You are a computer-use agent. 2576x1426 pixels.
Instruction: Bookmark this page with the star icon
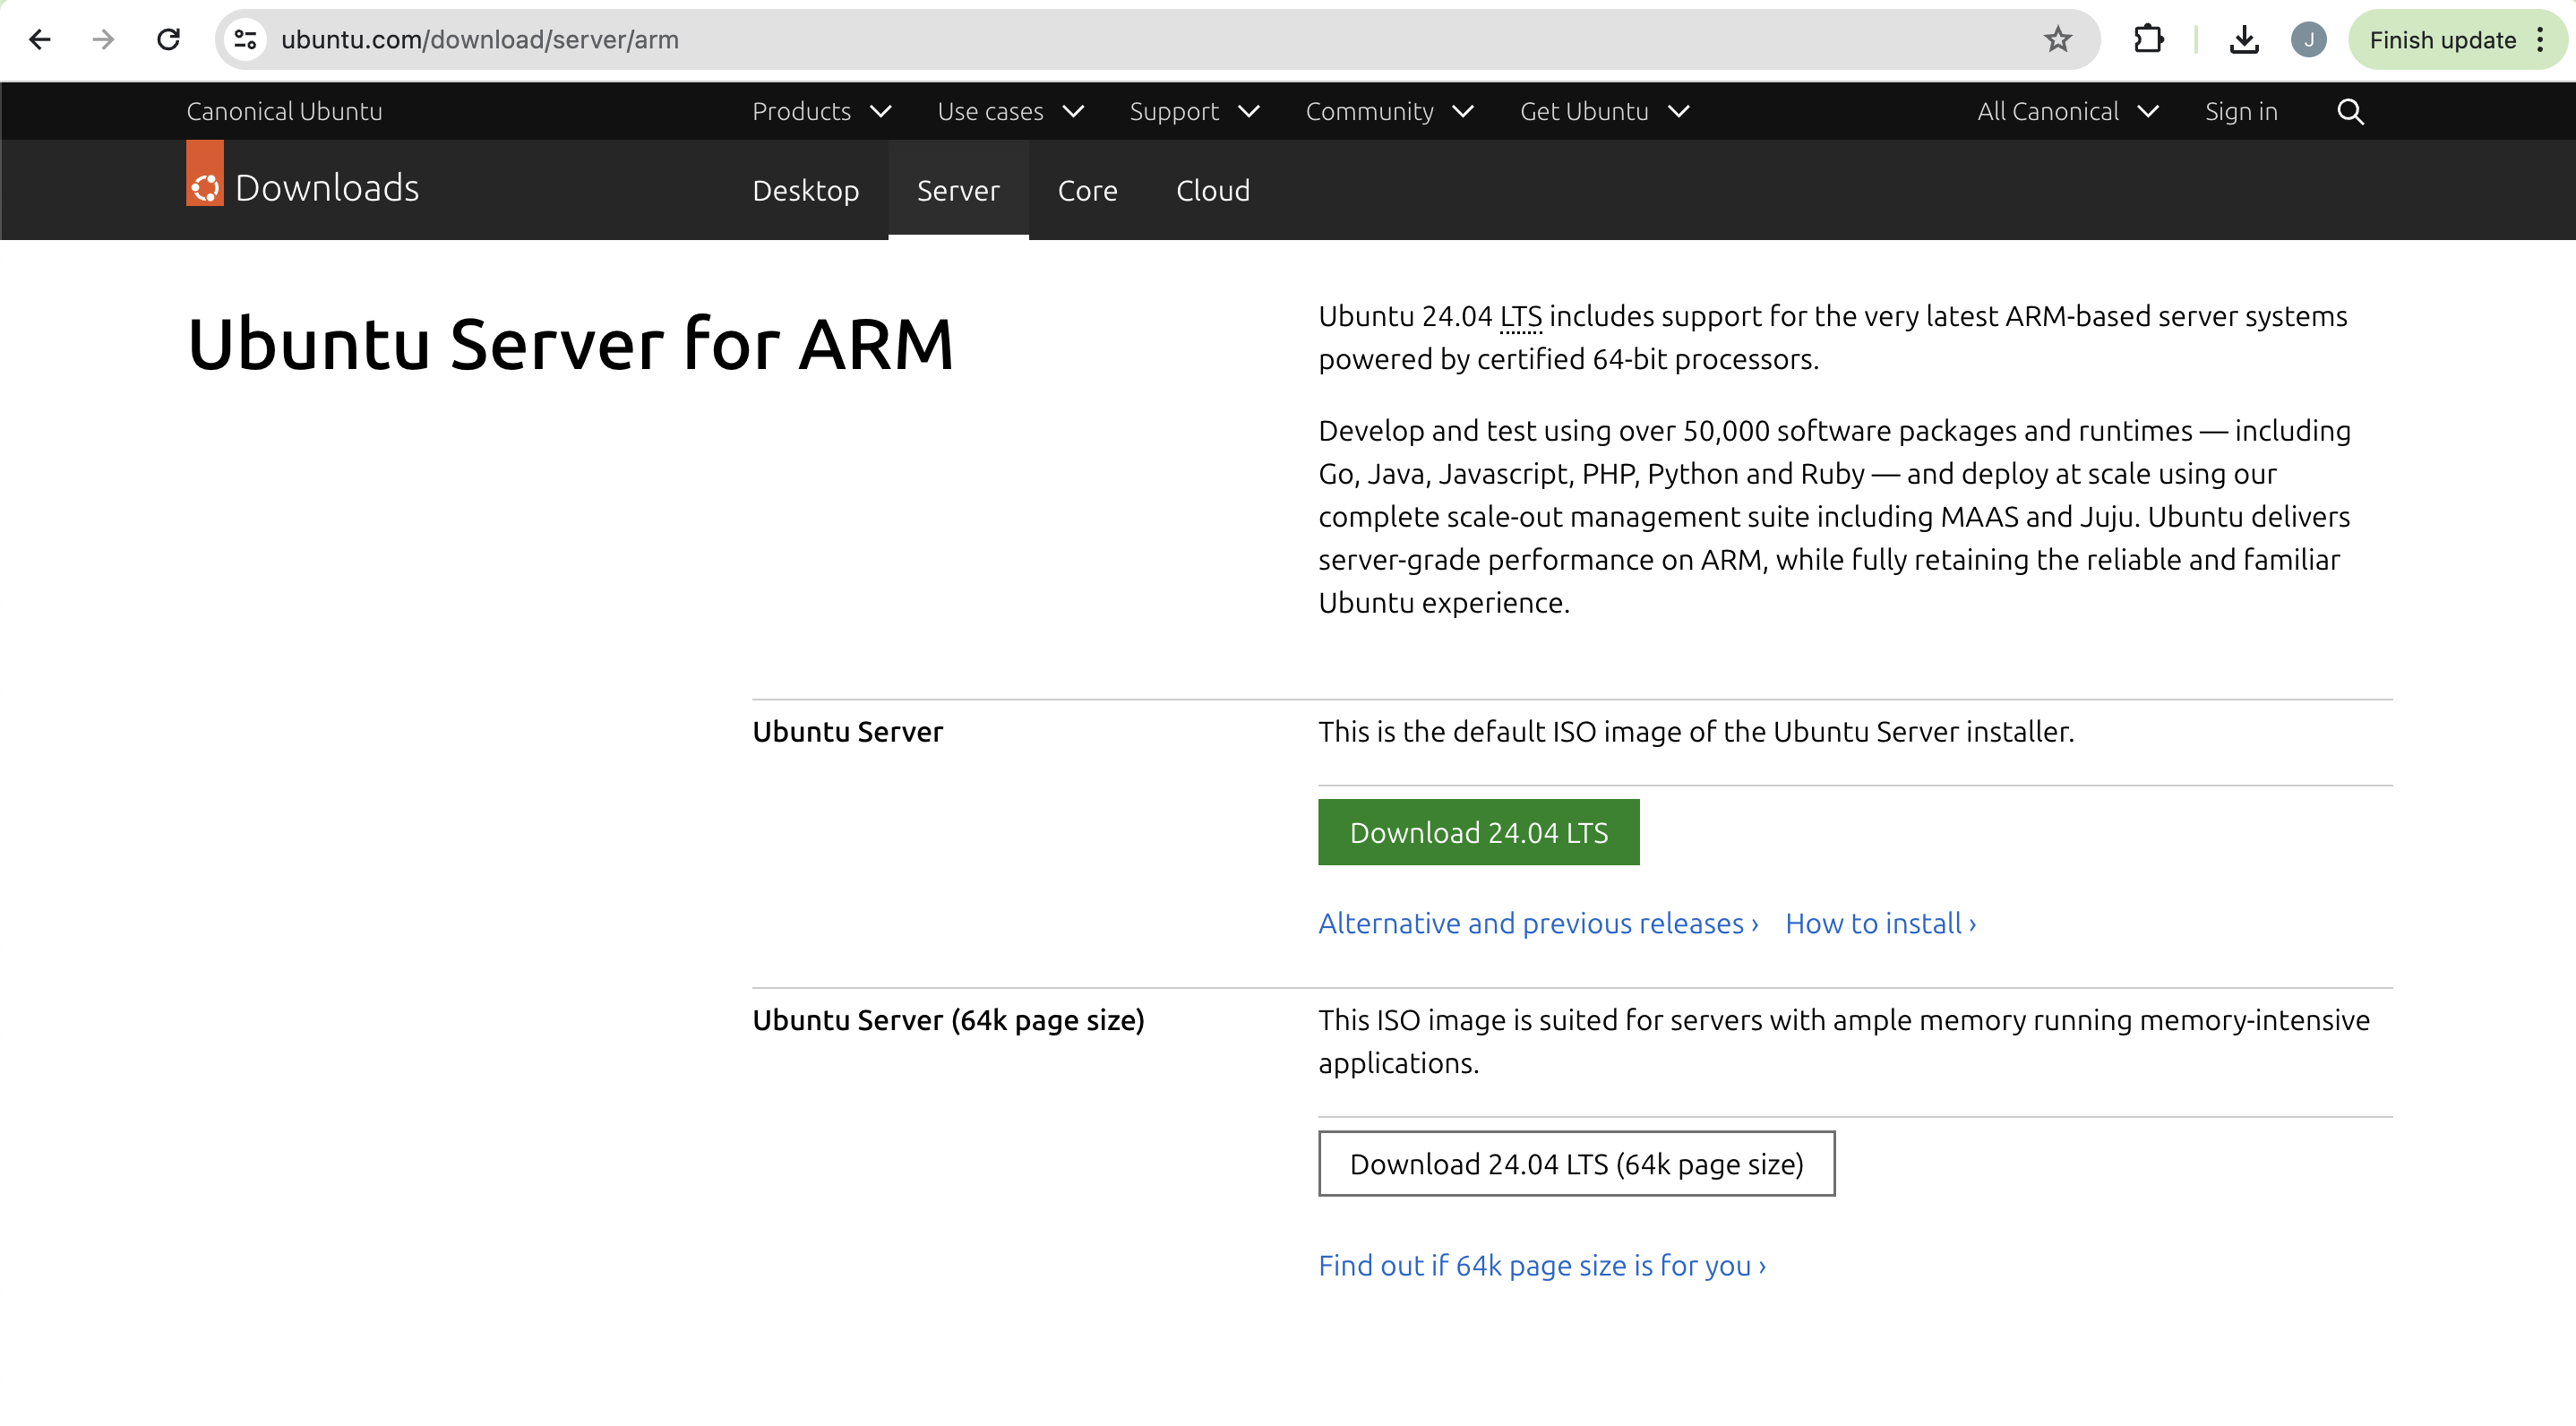2057,40
